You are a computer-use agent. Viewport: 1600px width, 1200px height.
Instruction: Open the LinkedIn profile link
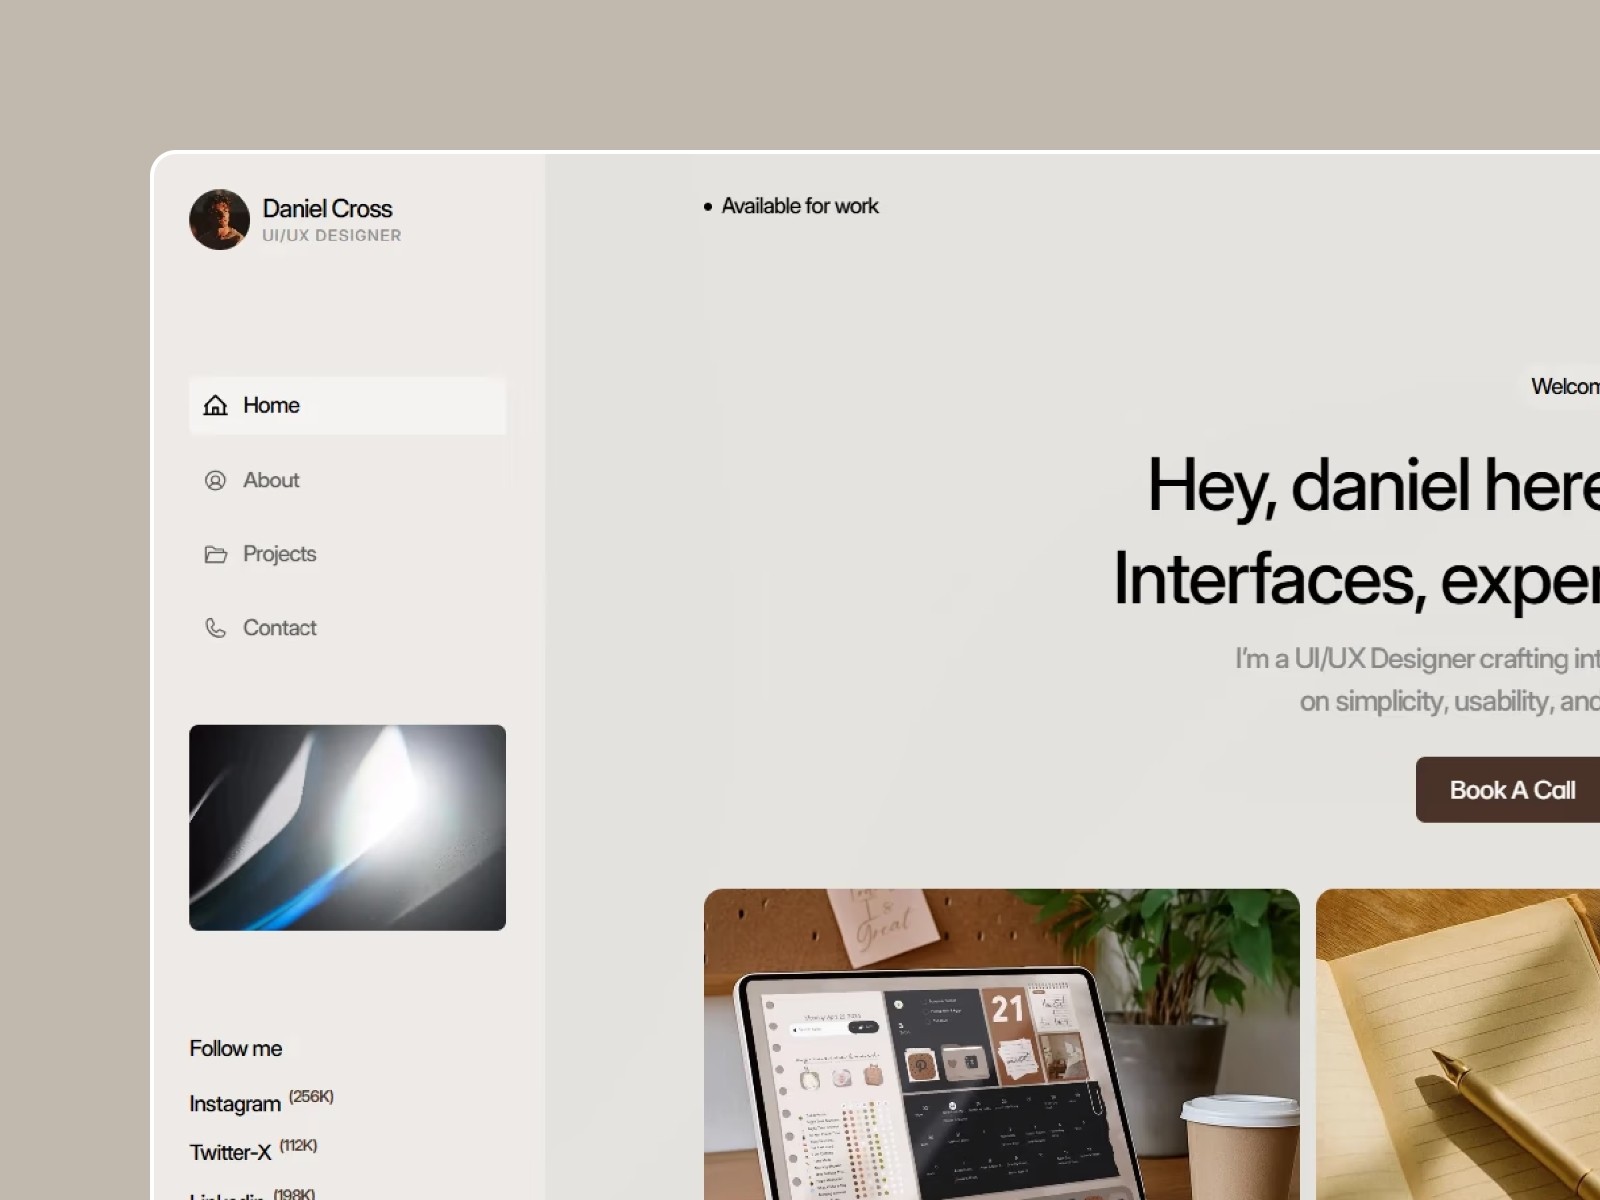[x=228, y=1195]
